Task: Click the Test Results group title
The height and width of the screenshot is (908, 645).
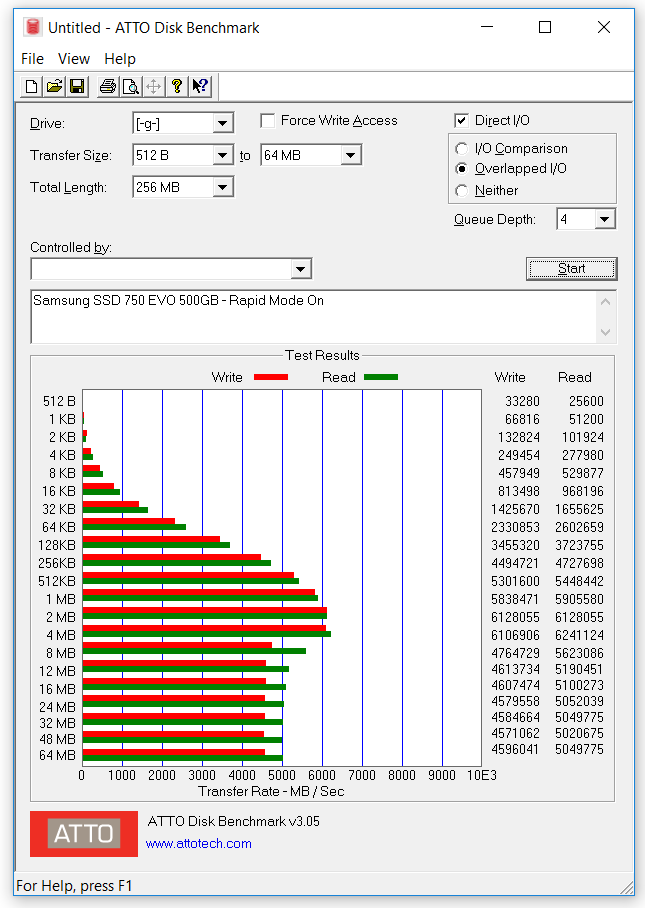Action: tap(322, 356)
